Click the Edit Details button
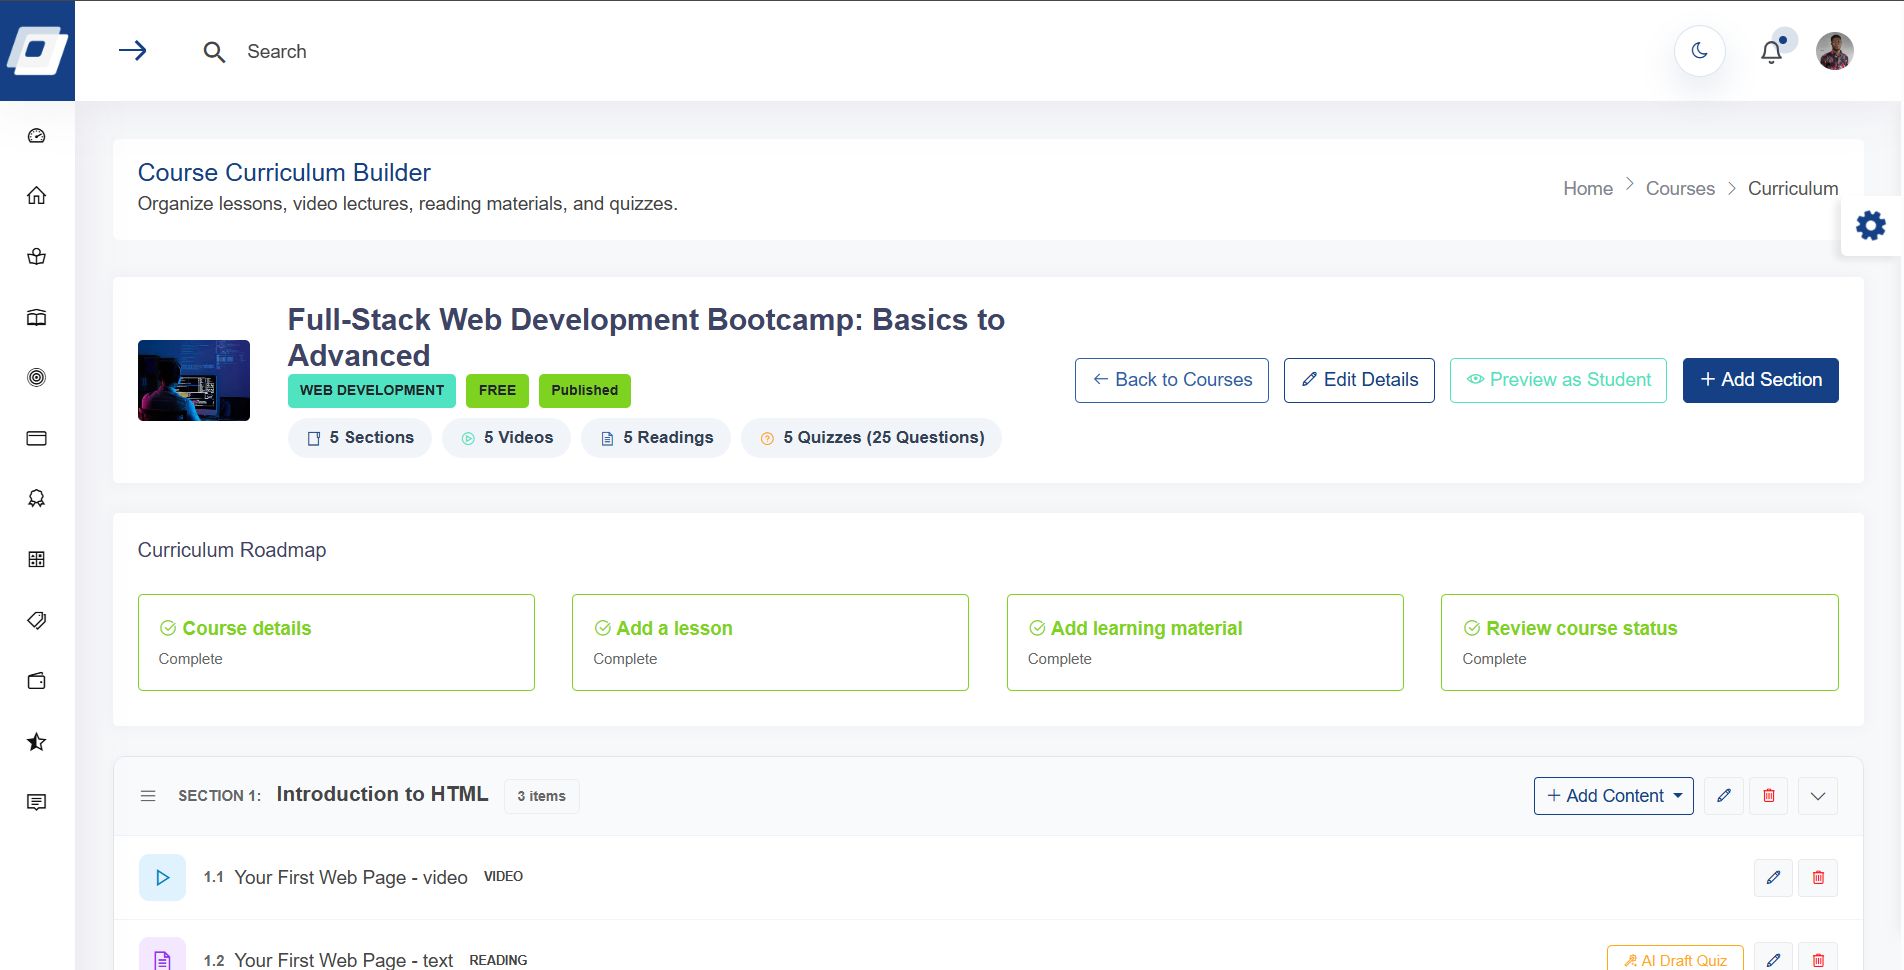1904x970 pixels. point(1359,380)
